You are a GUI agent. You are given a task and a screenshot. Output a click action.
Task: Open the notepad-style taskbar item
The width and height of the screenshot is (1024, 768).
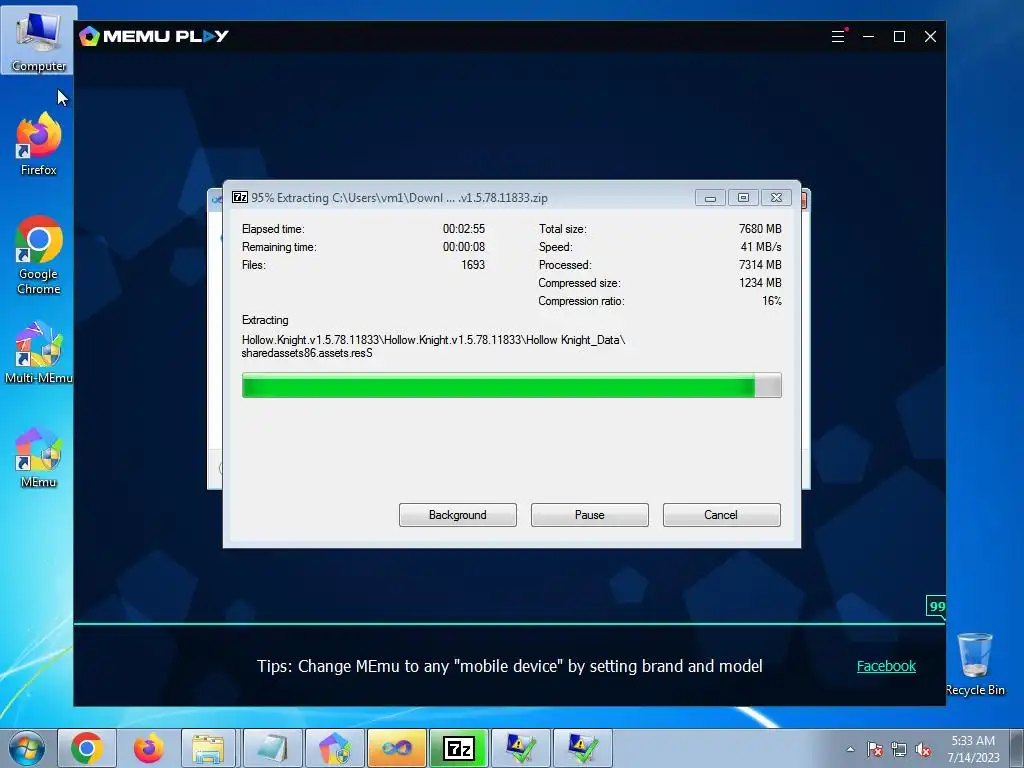(272, 748)
